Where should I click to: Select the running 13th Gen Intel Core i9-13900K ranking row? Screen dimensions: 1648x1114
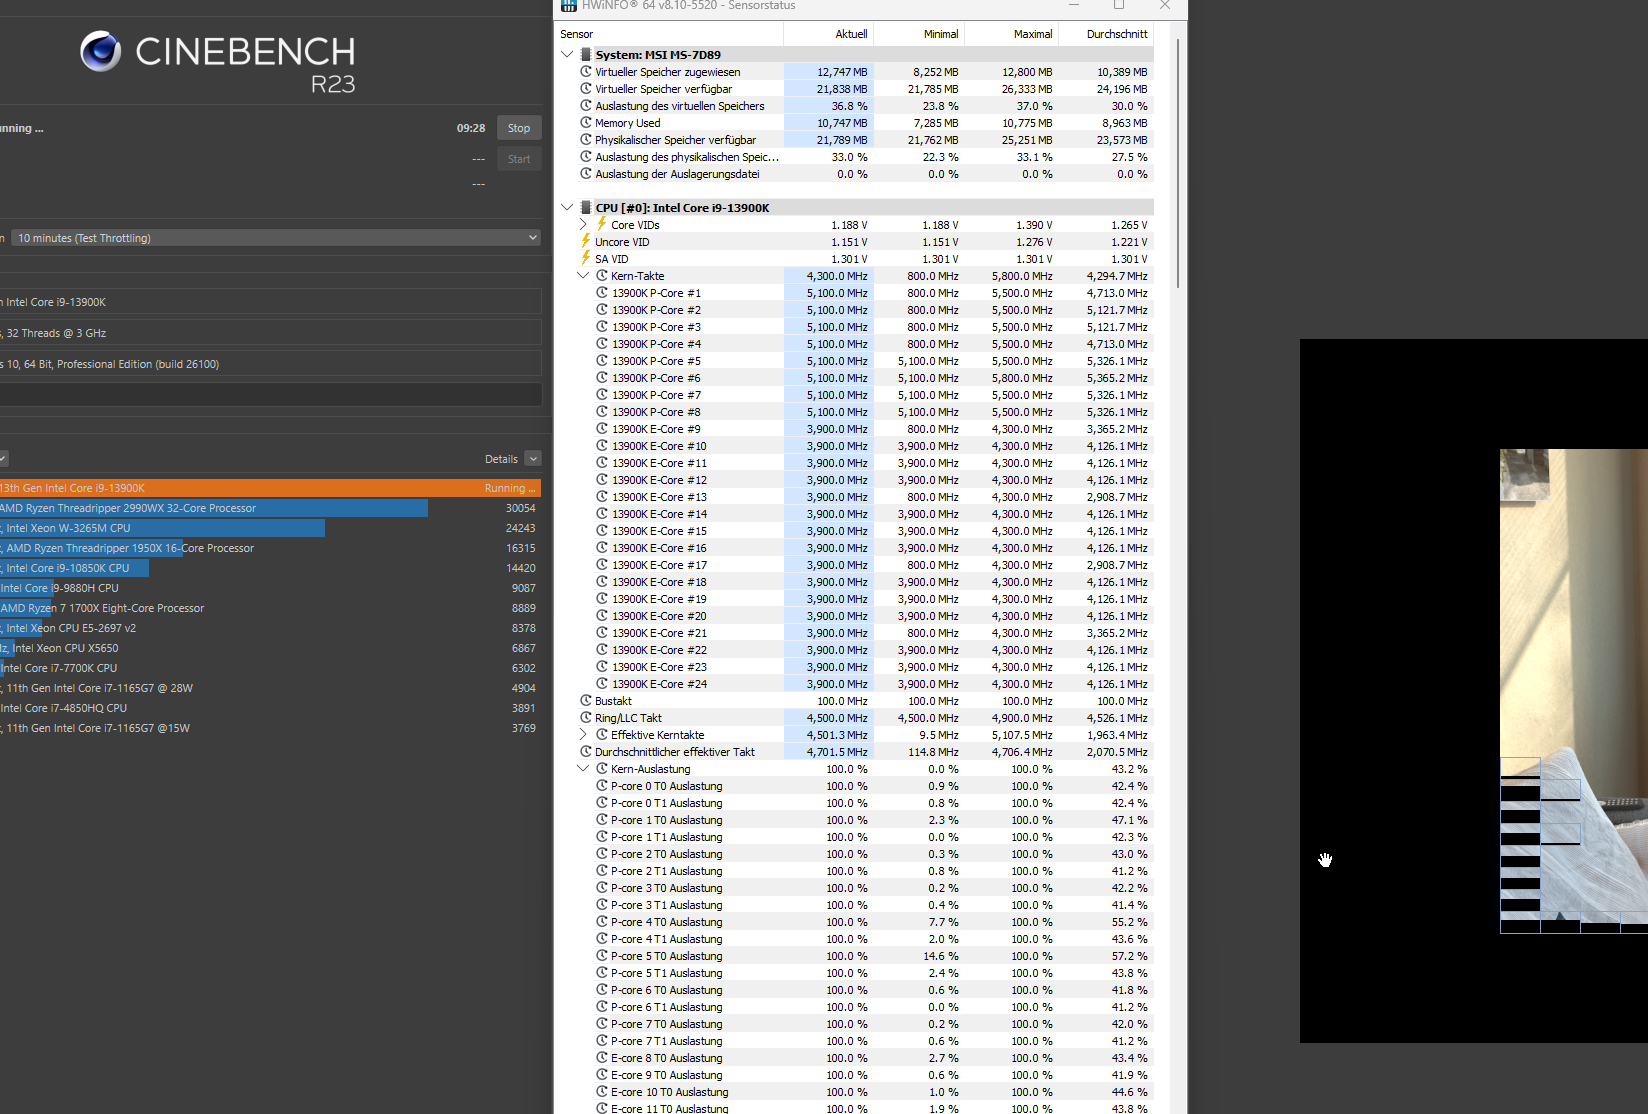click(270, 488)
